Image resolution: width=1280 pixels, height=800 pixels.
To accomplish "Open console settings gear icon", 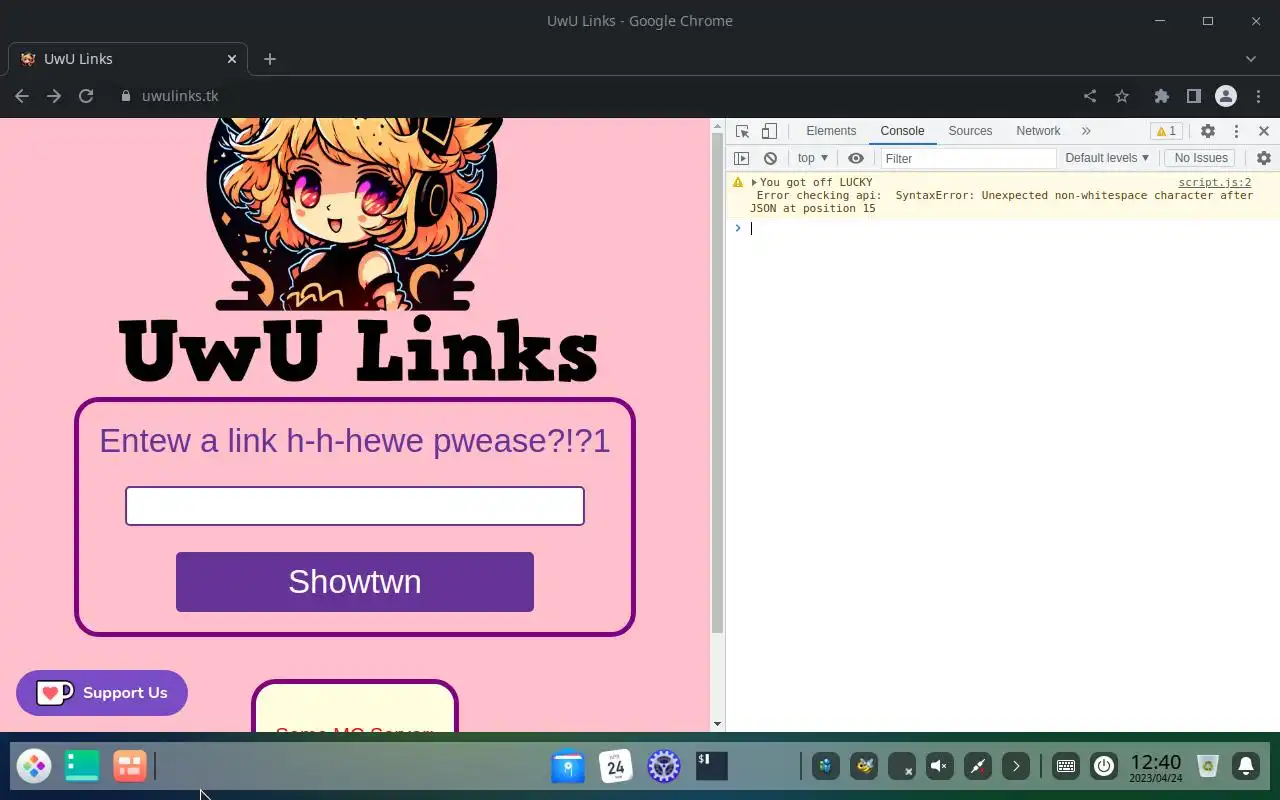I will 1264,158.
